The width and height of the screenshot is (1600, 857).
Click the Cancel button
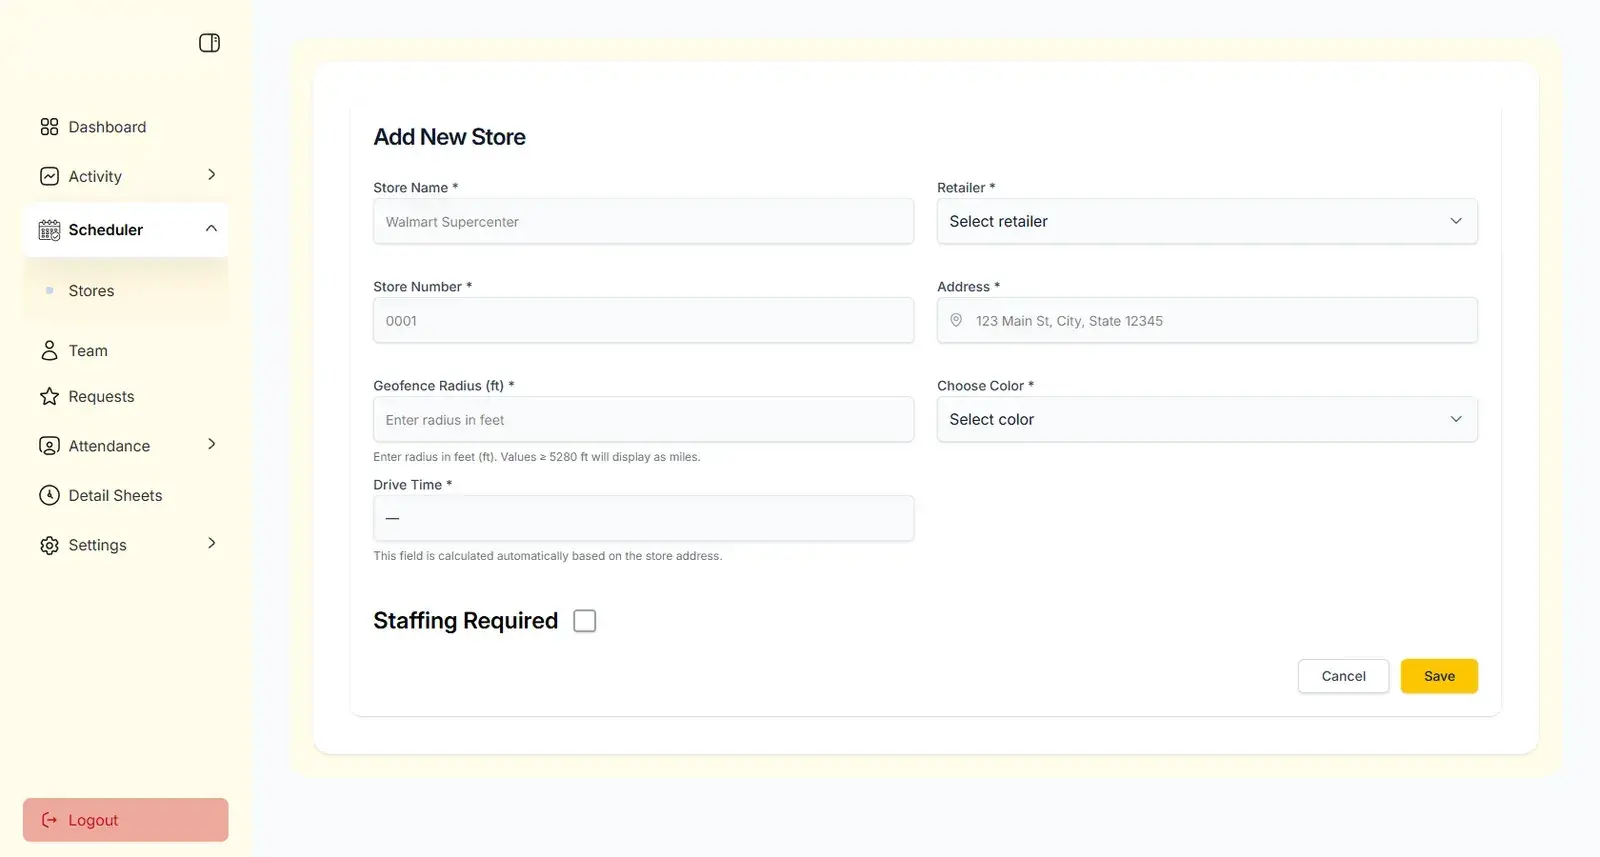click(1343, 676)
